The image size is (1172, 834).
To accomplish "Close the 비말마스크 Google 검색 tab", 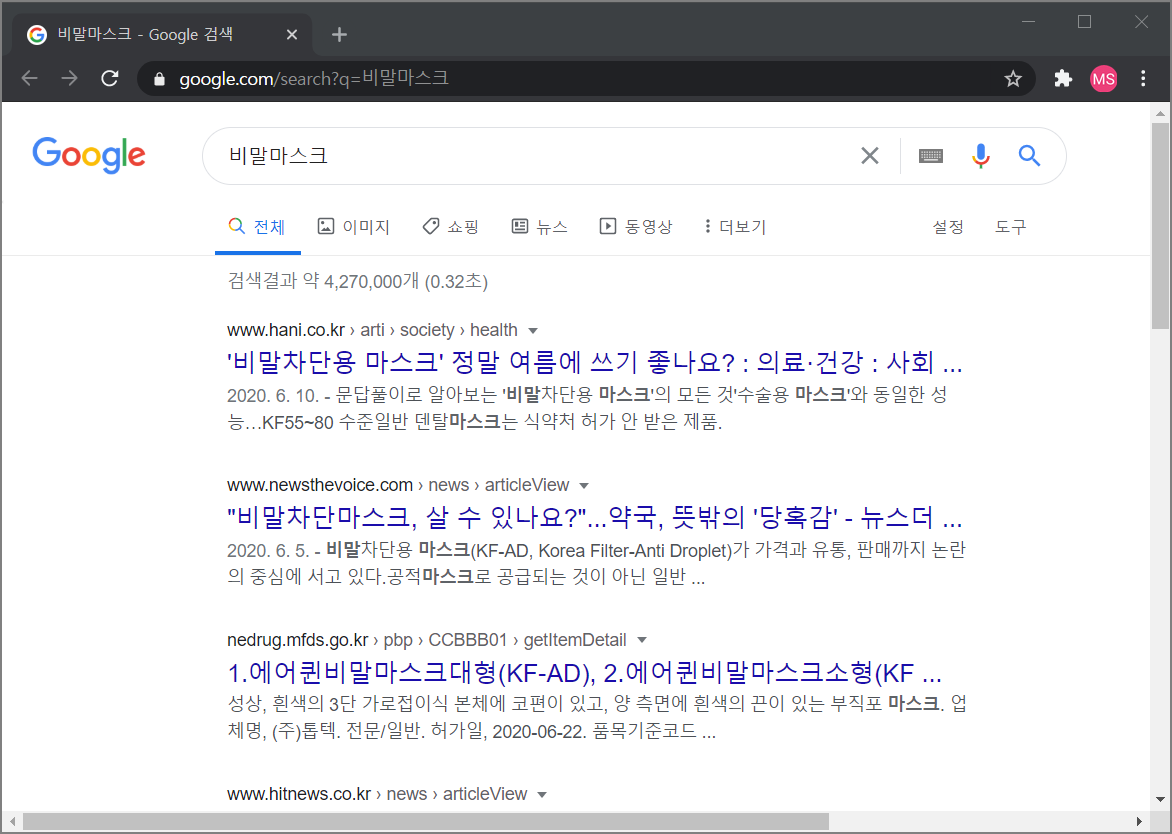I will point(292,34).
